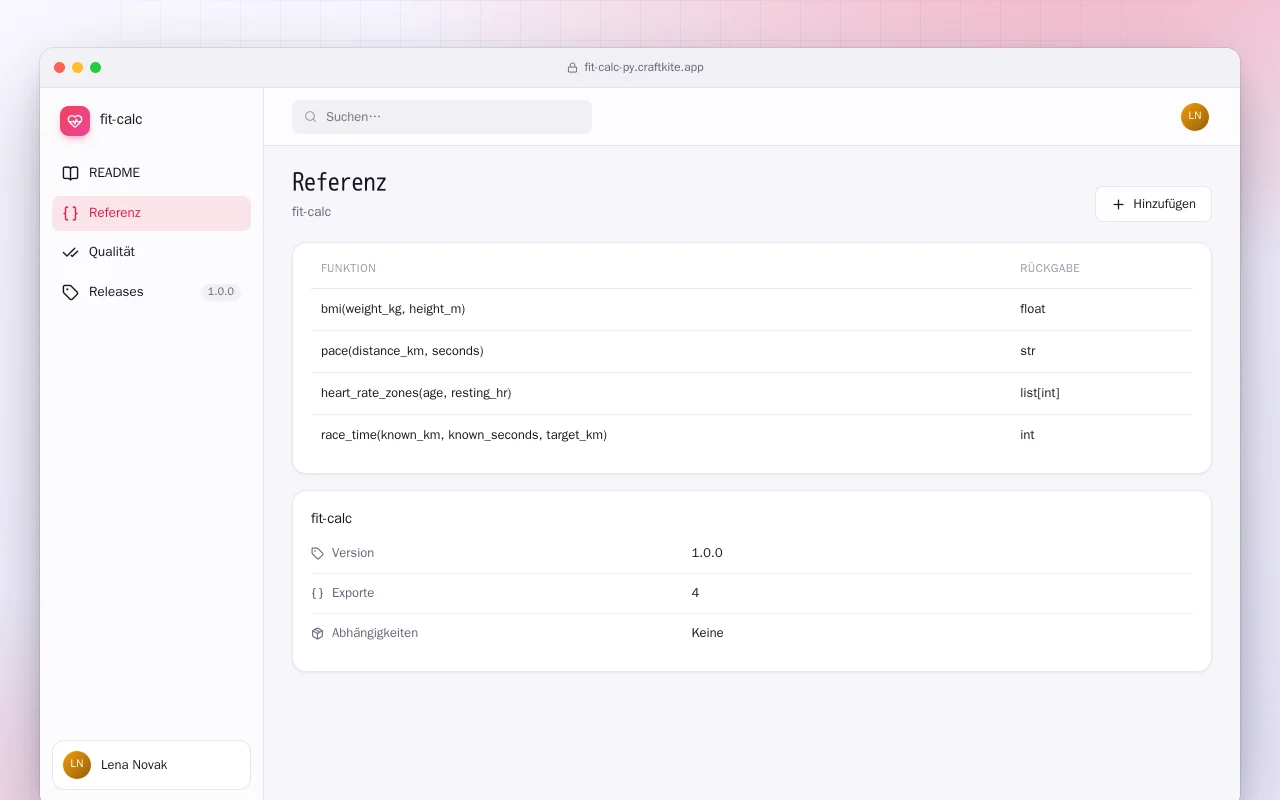Viewport: 1280px width, 800px height.
Task: Select the race_time function row
Action: click(x=751, y=436)
